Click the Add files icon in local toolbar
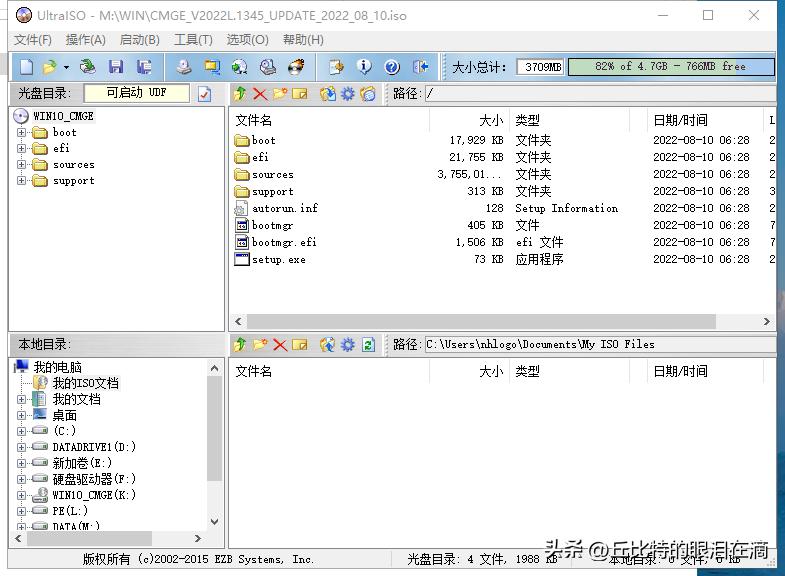This screenshot has height=576, width=785. [328, 344]
